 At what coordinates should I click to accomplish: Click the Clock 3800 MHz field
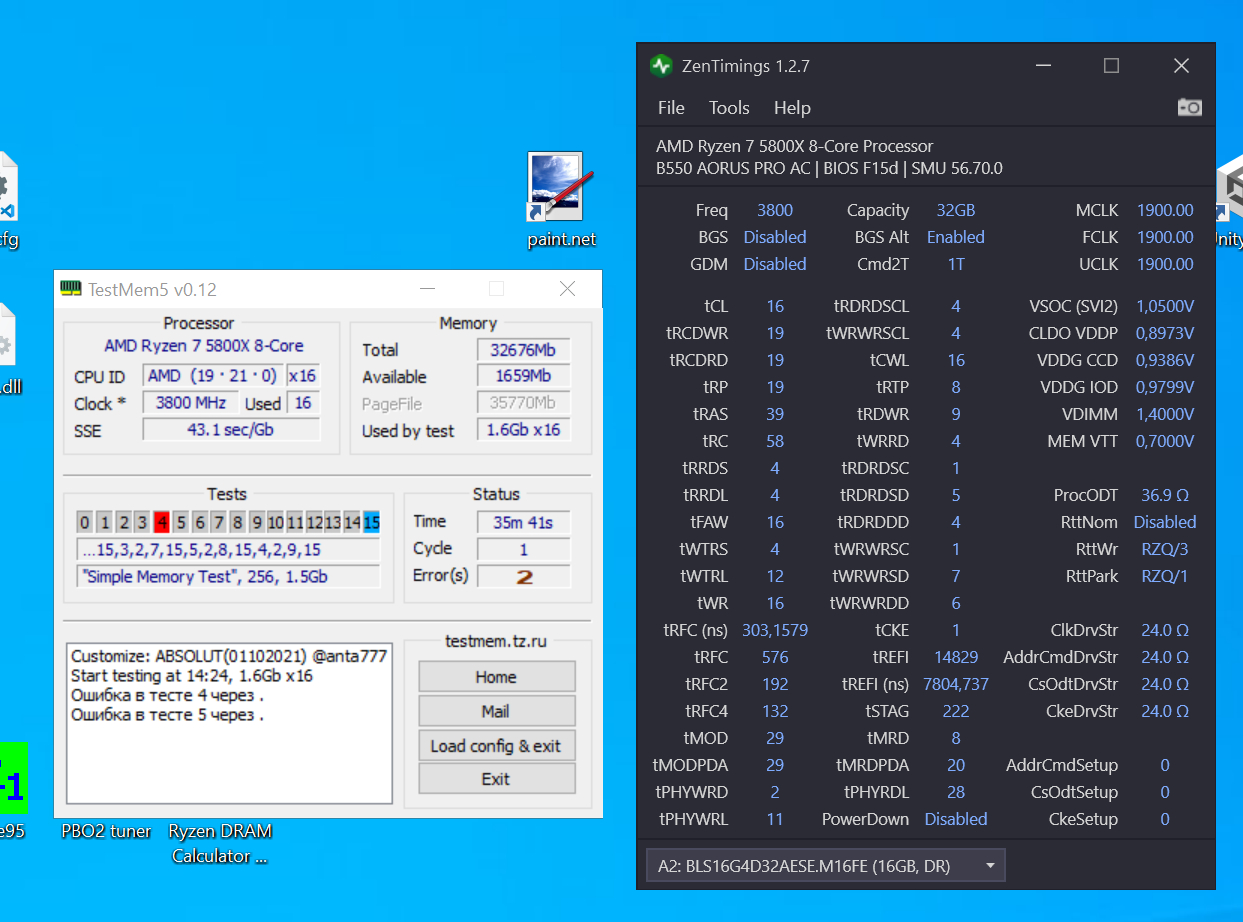(x=190, y=403)
